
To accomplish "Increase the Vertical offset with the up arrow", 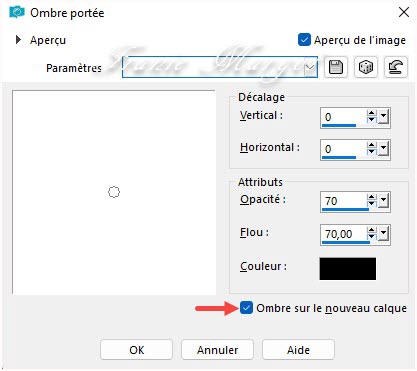I will click(x=371, y=113).
